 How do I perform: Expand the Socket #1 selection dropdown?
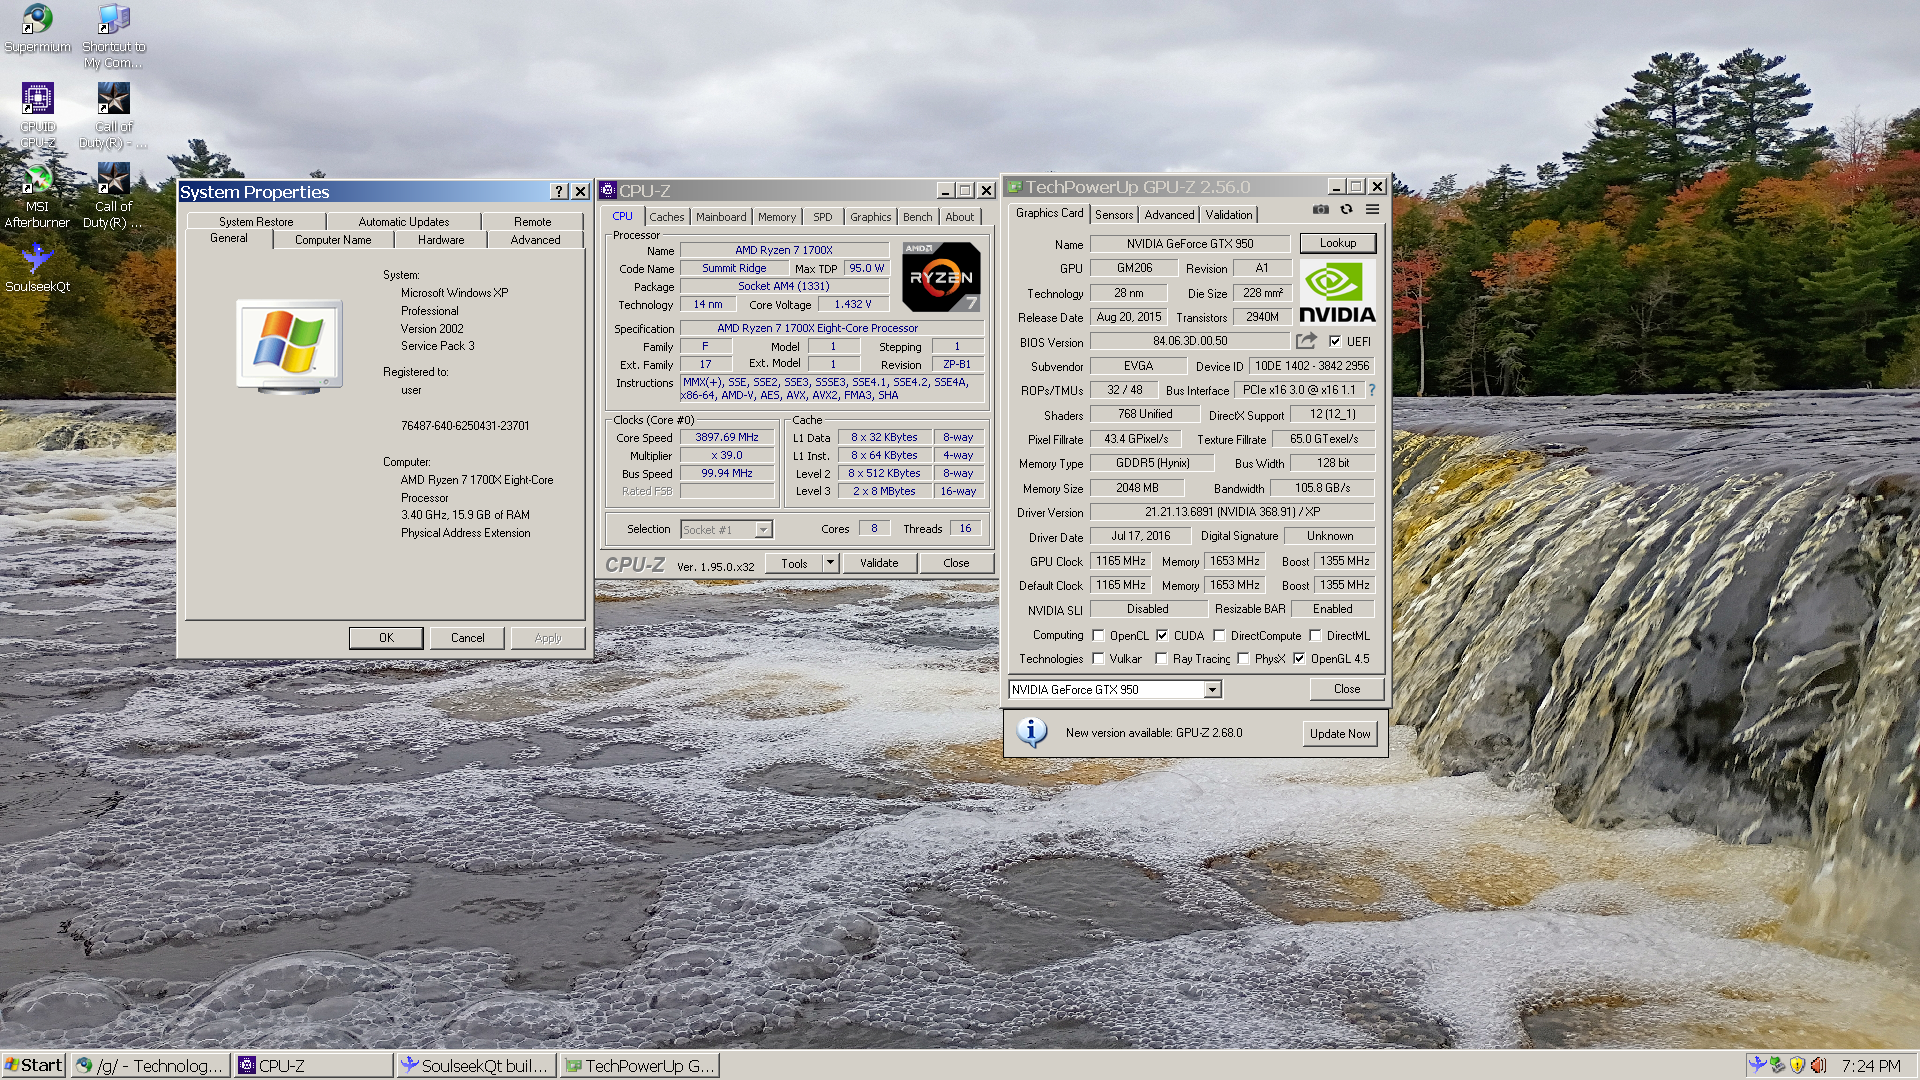763,530
